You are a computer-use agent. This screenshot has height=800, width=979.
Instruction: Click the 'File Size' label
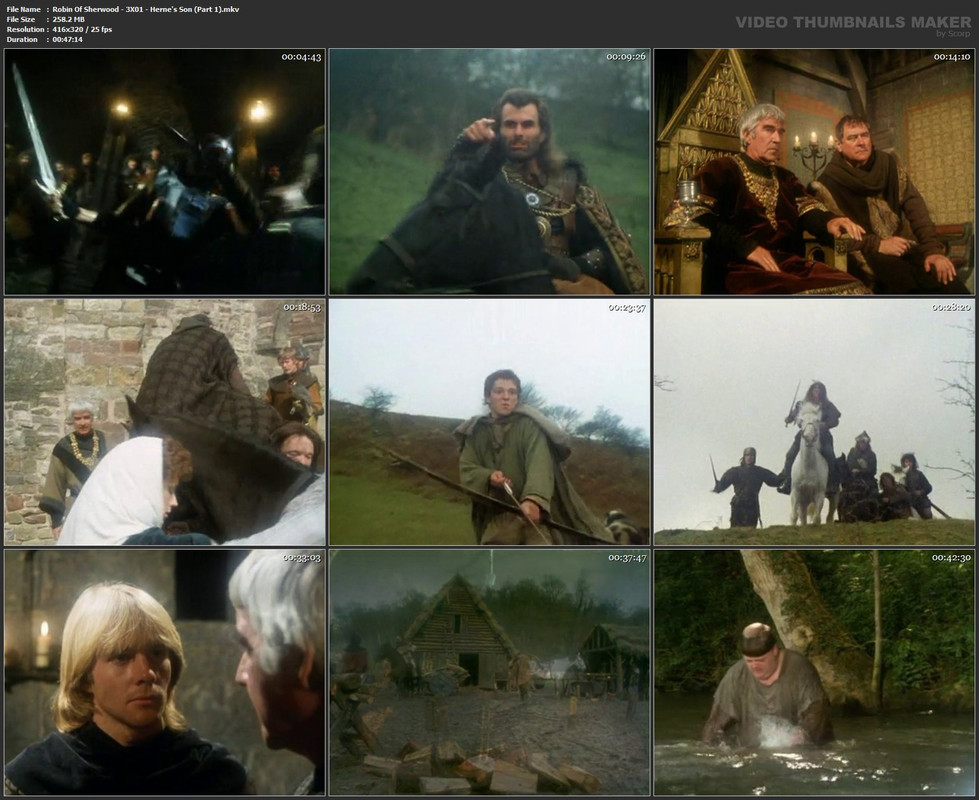coord(21,19)
